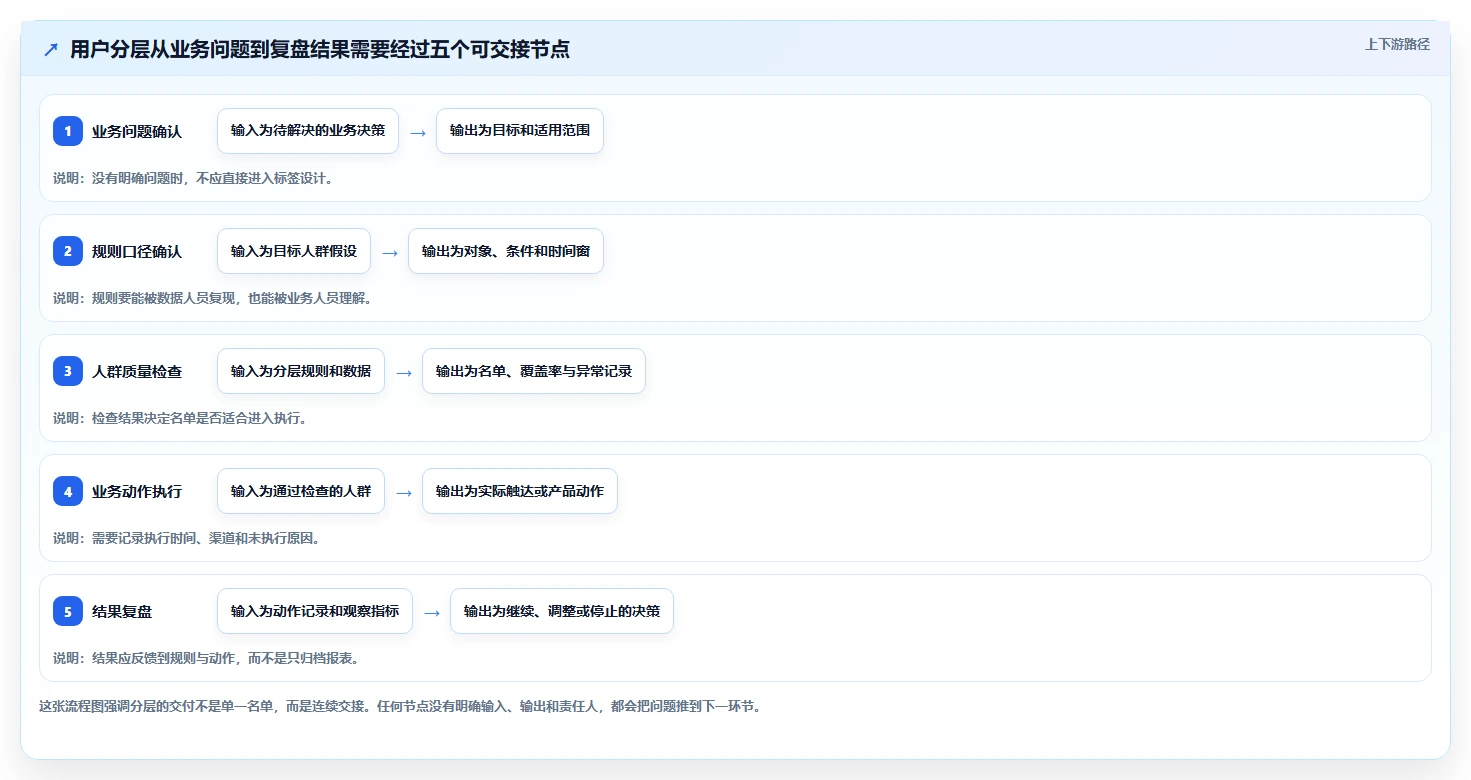This screenshot has width=1471, height=780.
Task: Click the 输出为目标和适用范围 box
Action: pyautogui.click(x=520, y=131)
